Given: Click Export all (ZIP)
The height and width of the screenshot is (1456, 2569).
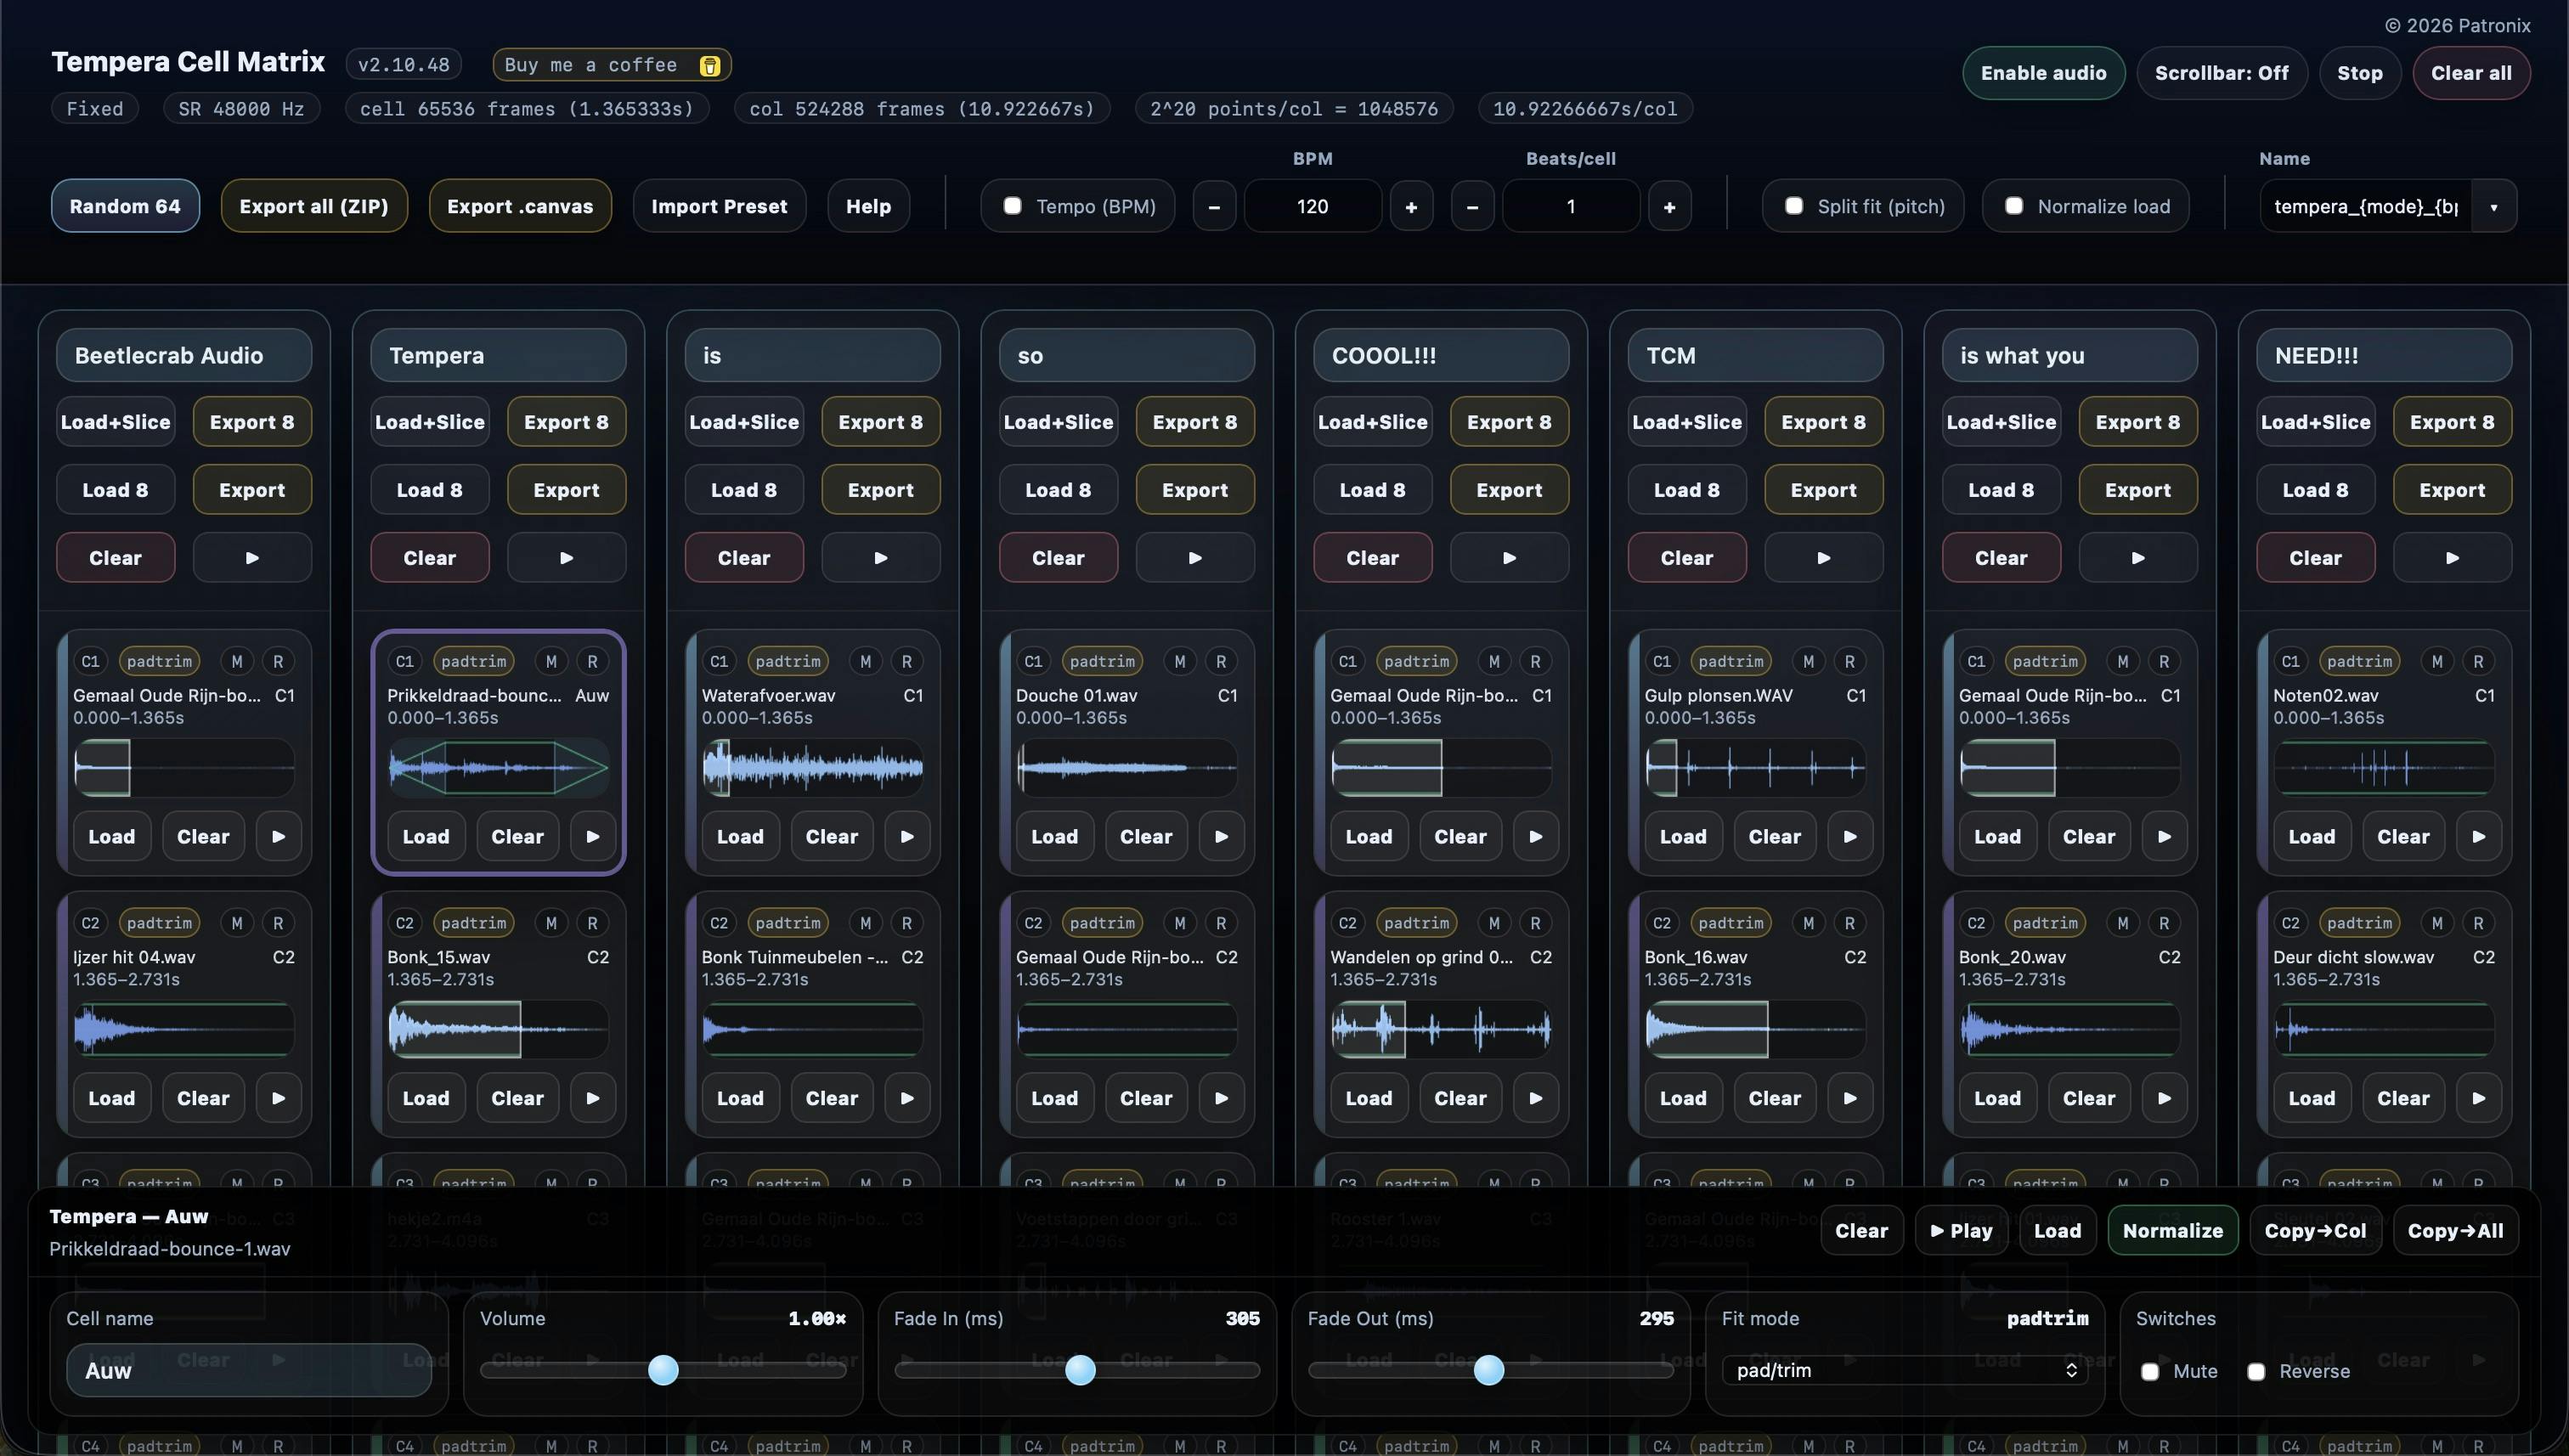Looking at the screenshot, I should coord(314,206).
